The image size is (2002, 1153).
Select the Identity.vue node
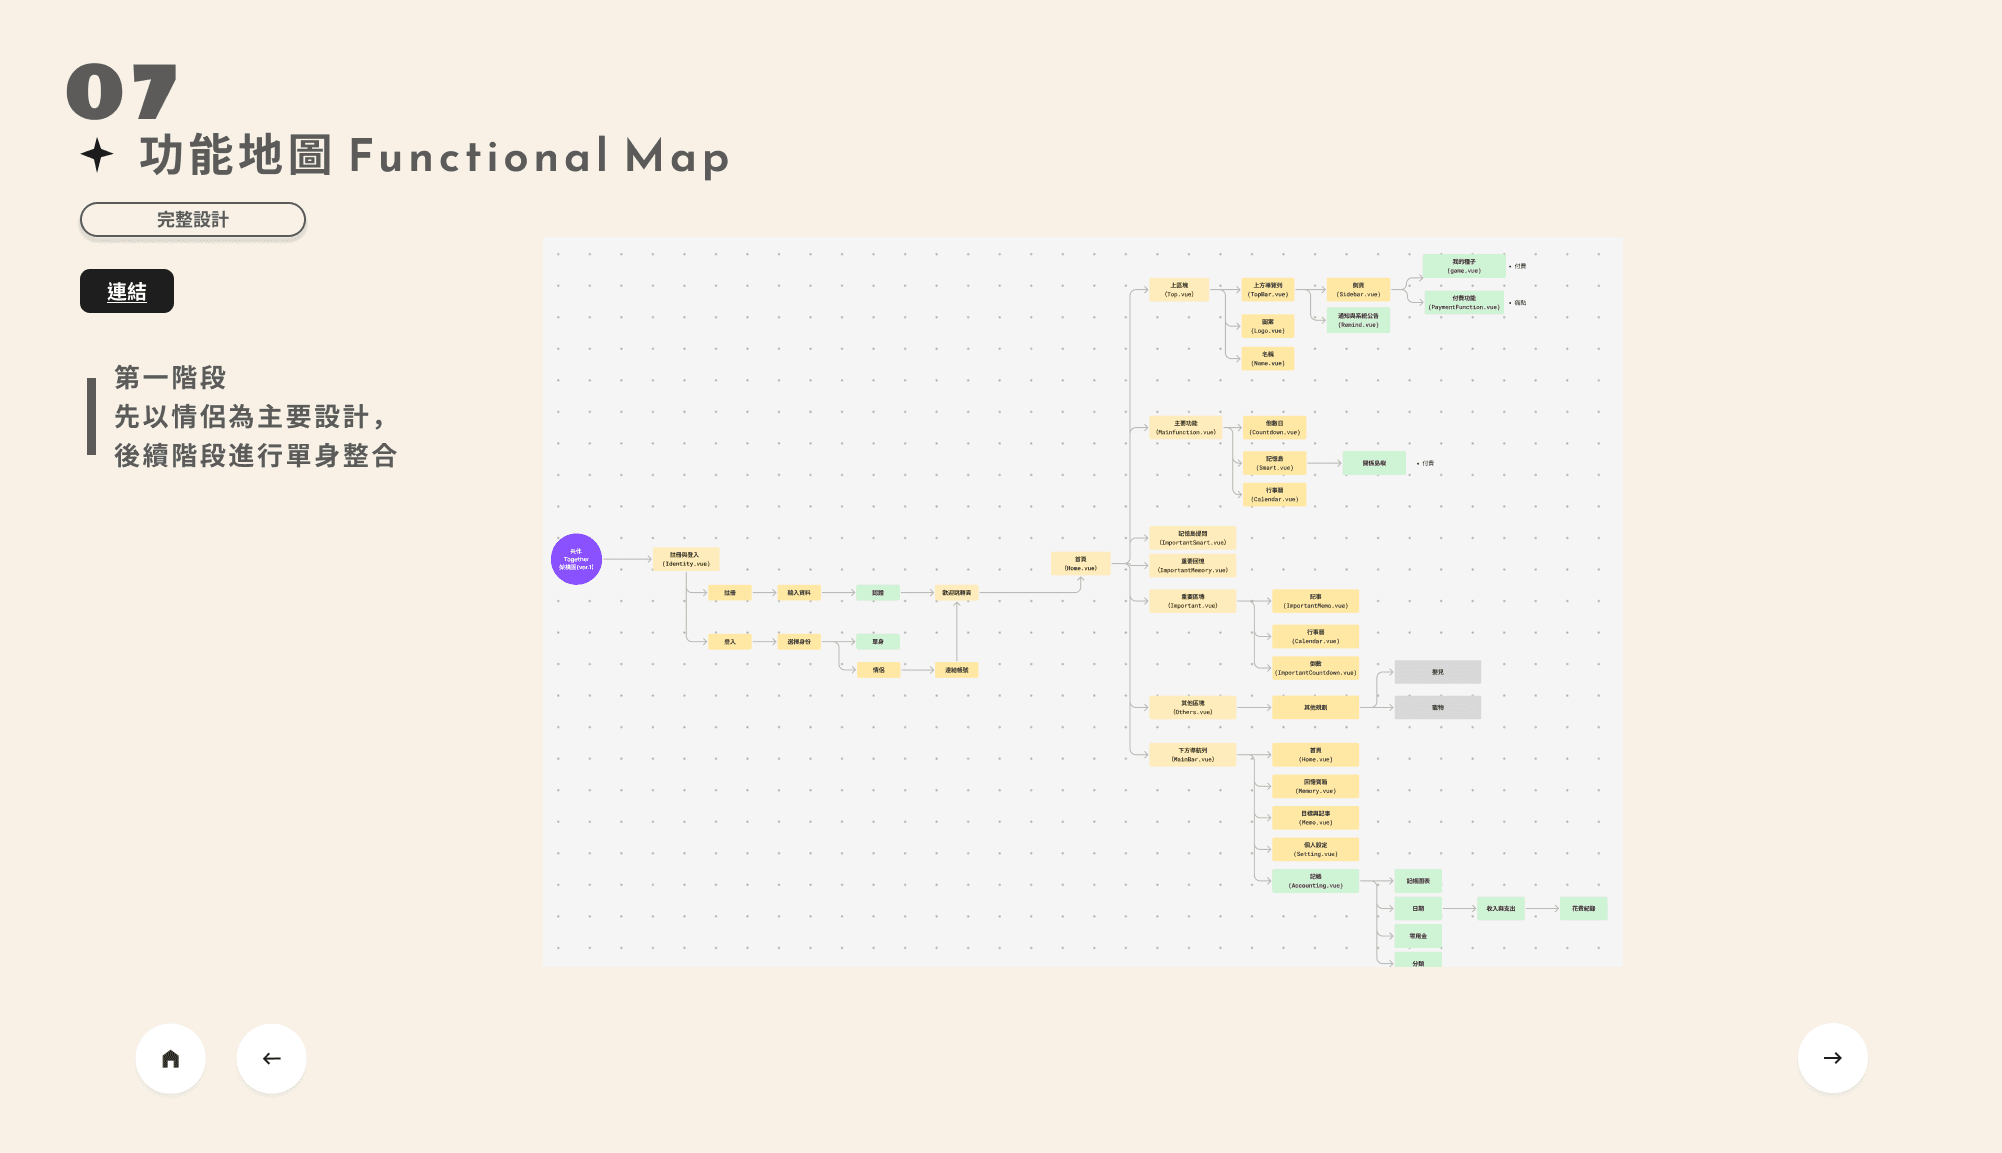coord(686,559)
